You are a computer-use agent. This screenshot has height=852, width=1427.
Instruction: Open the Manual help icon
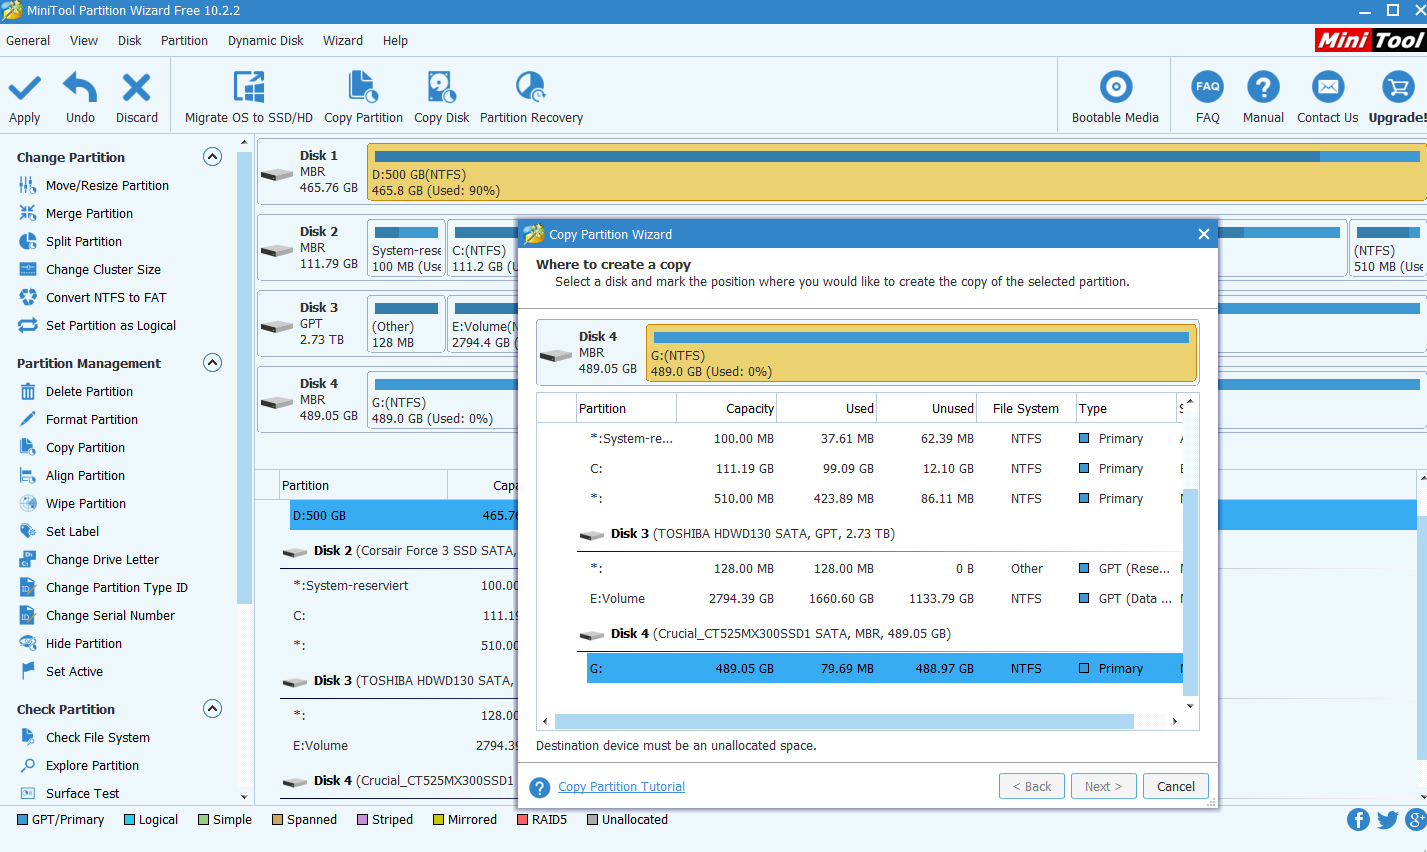(x=1263, y=87)
